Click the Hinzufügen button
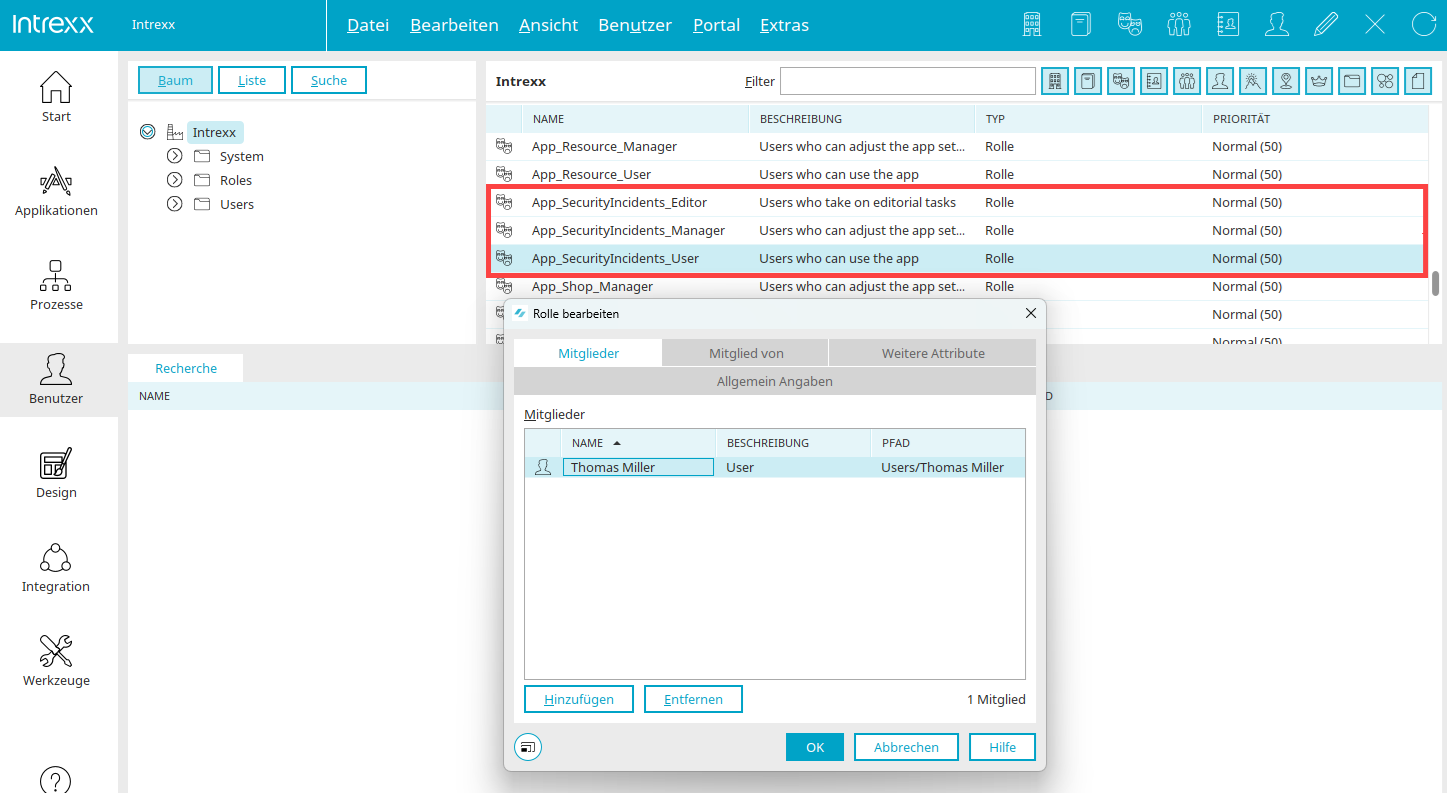 pos(579,699)
